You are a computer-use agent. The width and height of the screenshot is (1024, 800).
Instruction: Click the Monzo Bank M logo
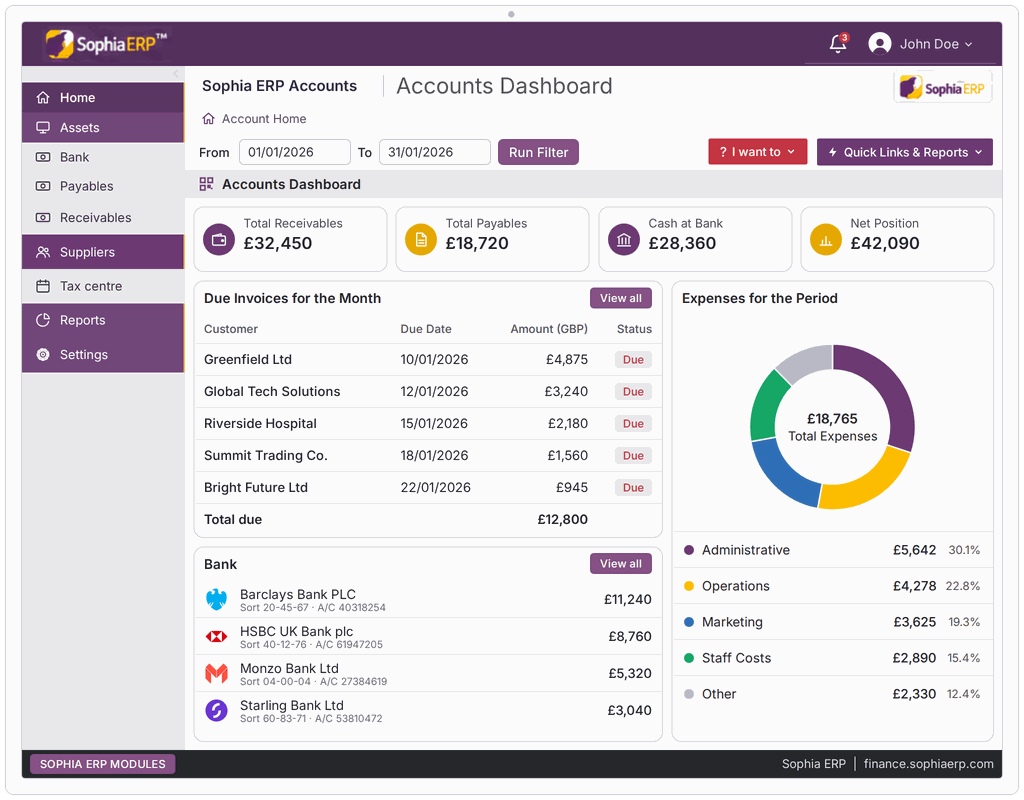click(x=216, y=673)
